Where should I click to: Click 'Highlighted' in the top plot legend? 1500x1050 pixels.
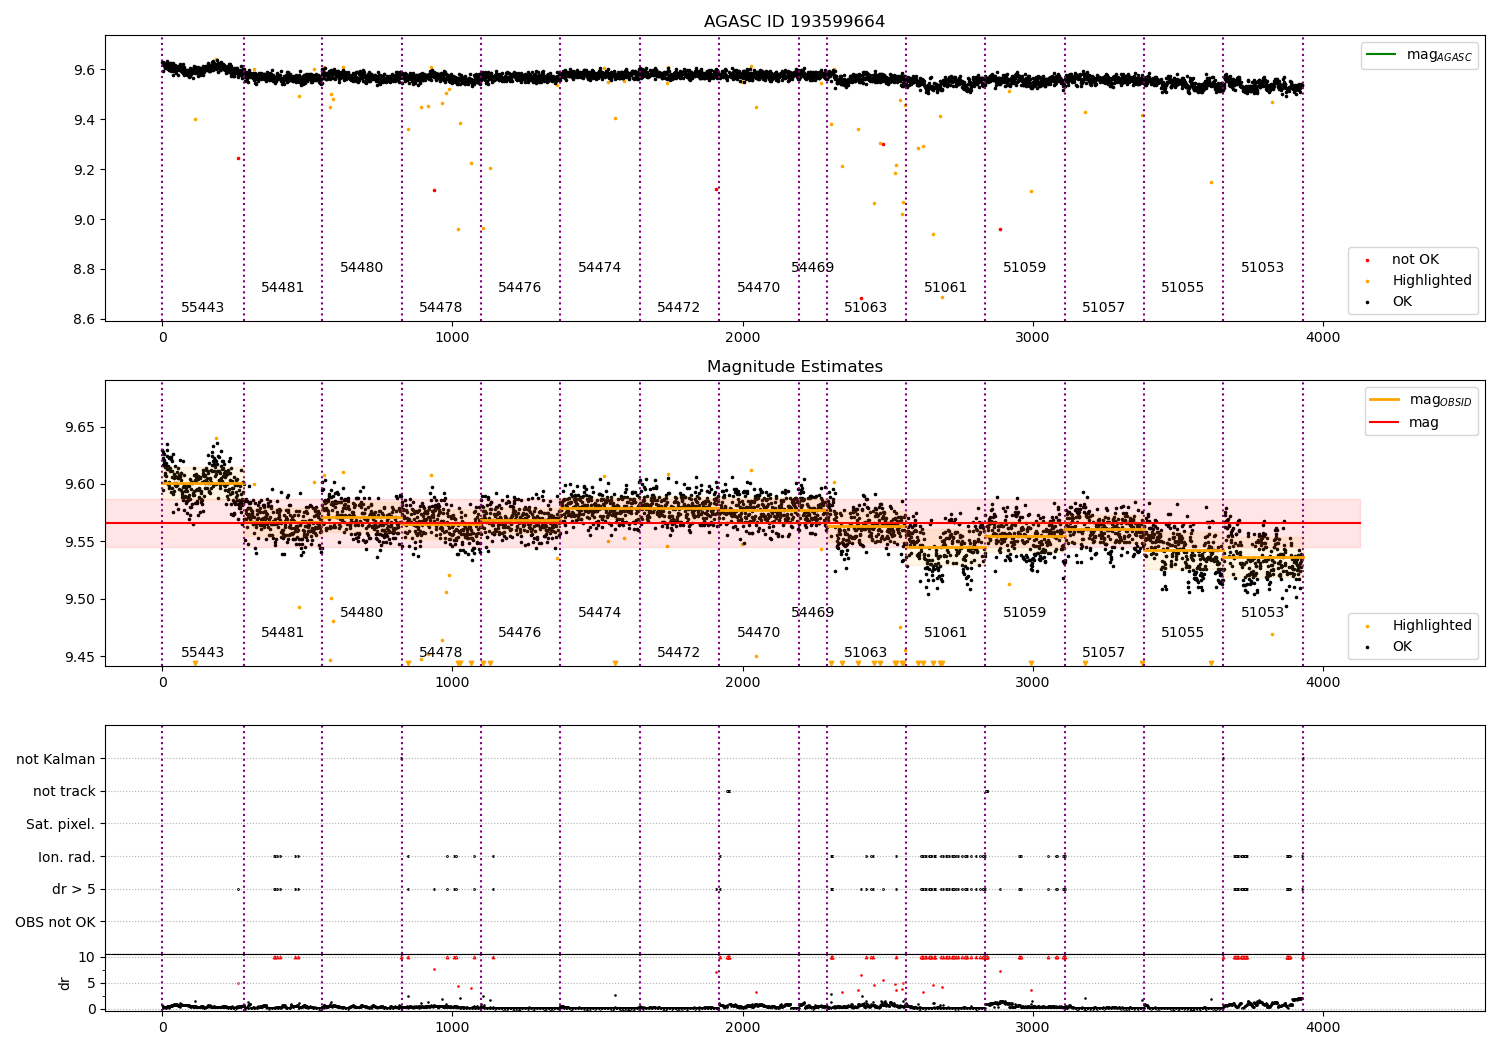click(x=1431, y=281)
